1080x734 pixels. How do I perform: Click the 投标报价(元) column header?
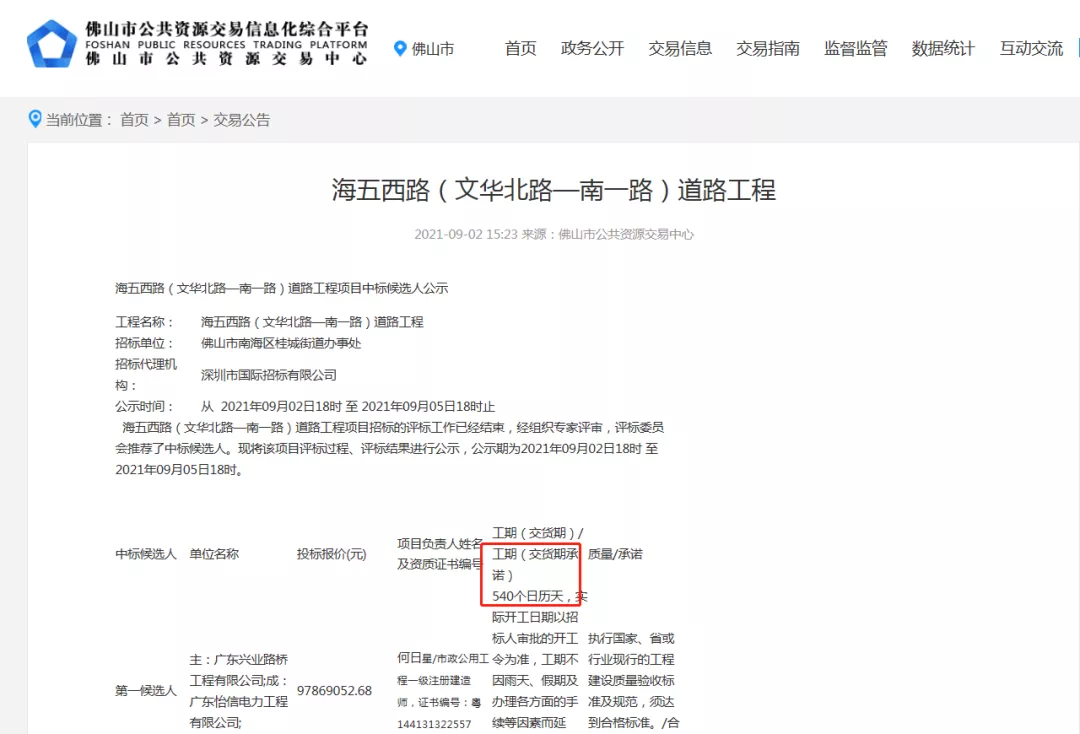click(331, 554)
